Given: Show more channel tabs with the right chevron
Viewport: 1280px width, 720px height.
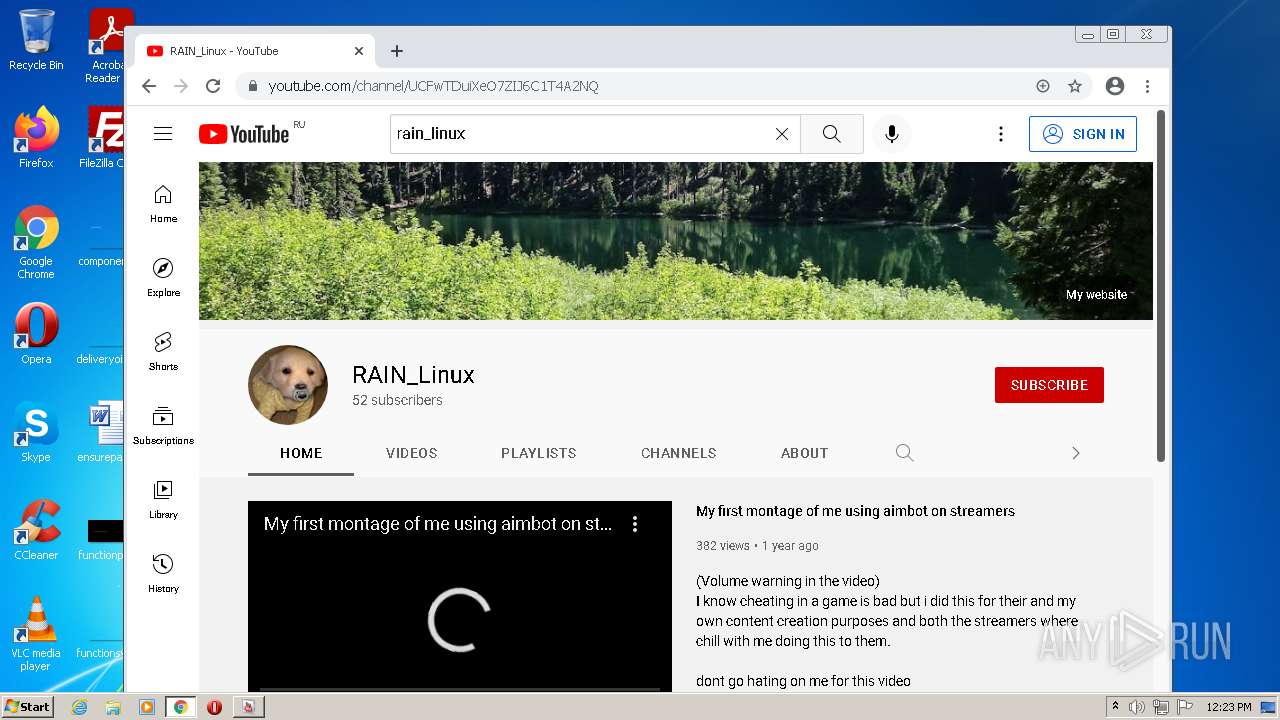Looking at the screenshot, I should [x=1076, y=453].
